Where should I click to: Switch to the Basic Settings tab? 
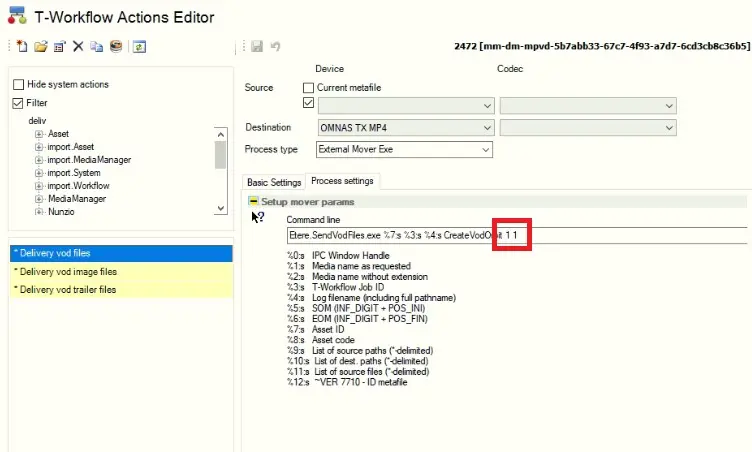[274, 182]
